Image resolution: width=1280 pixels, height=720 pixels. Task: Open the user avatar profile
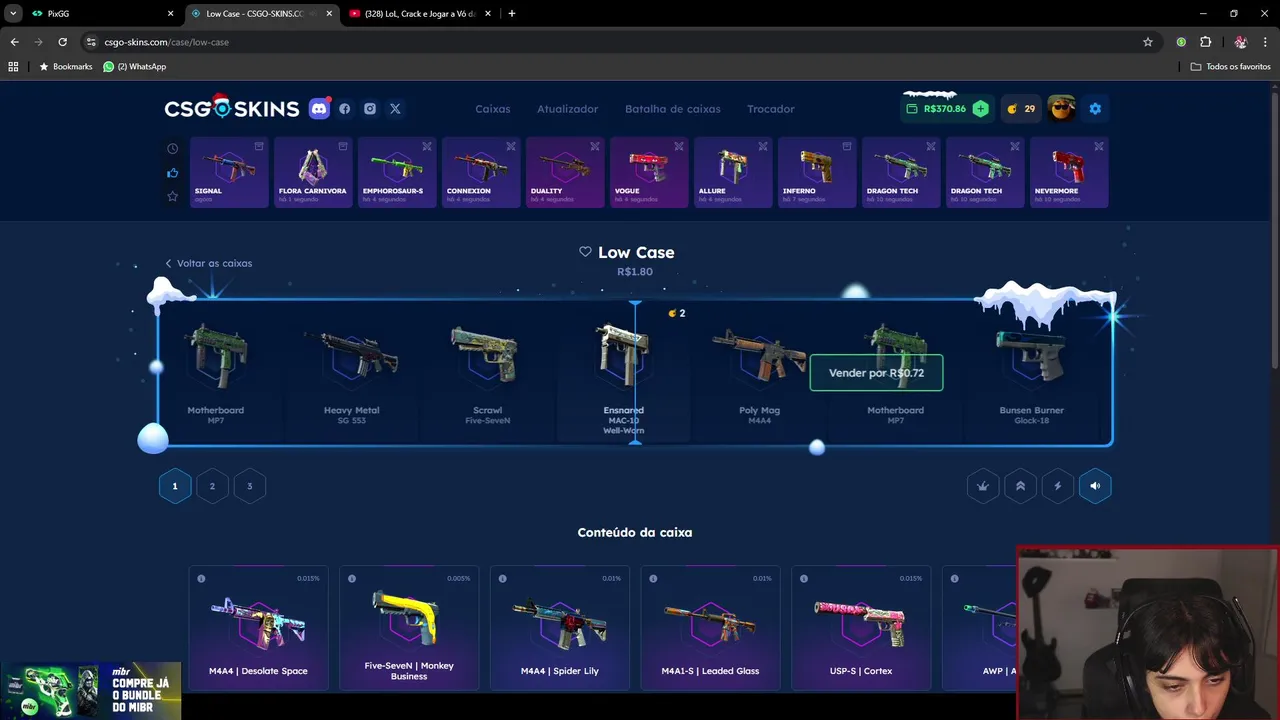(1061, 108)
